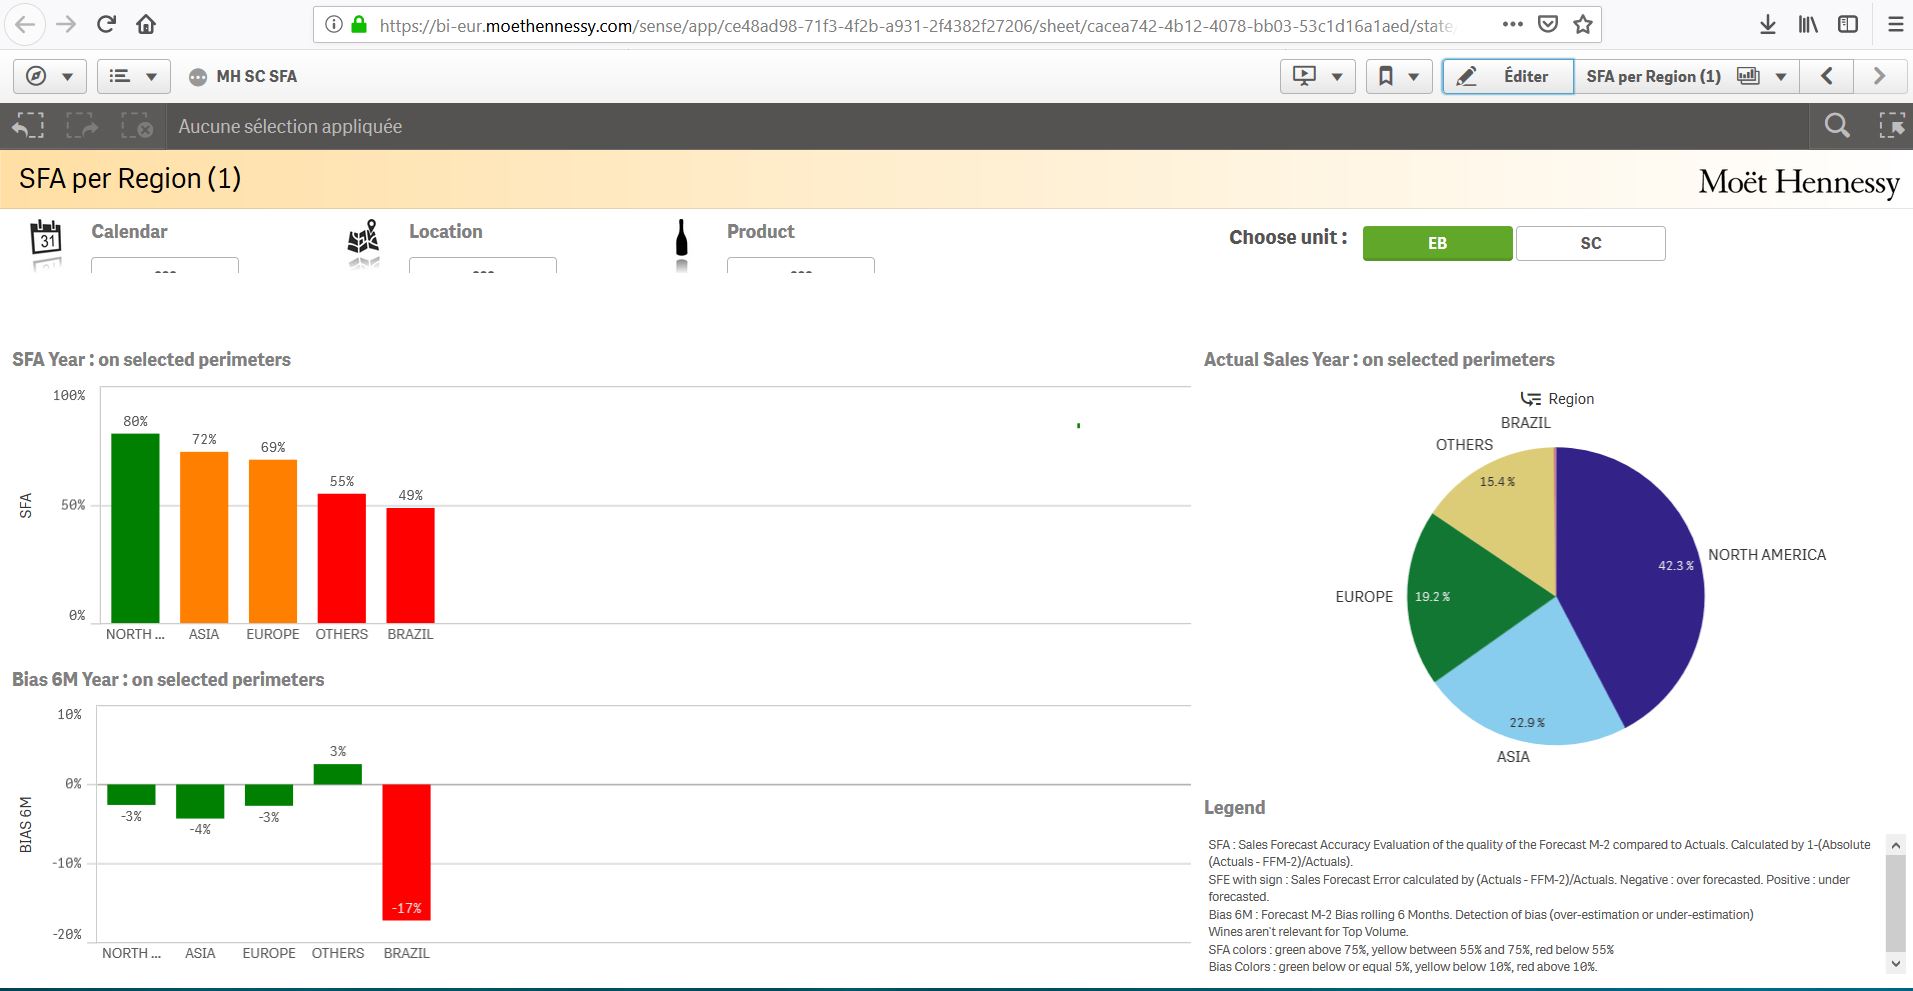Viewport: 1913px width, 991px height.
Task: Open the Calendar filter box
Action: click(x=165, y=265)
